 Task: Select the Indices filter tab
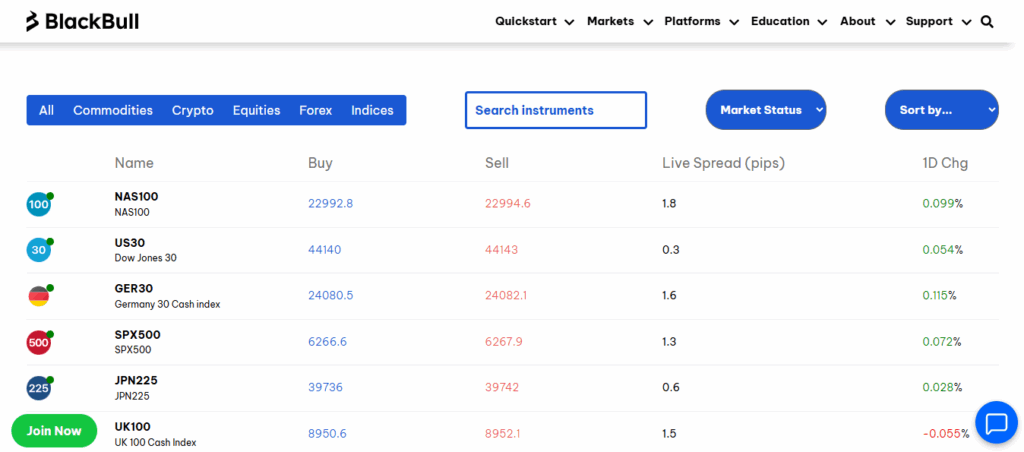[x=372, y=110]
